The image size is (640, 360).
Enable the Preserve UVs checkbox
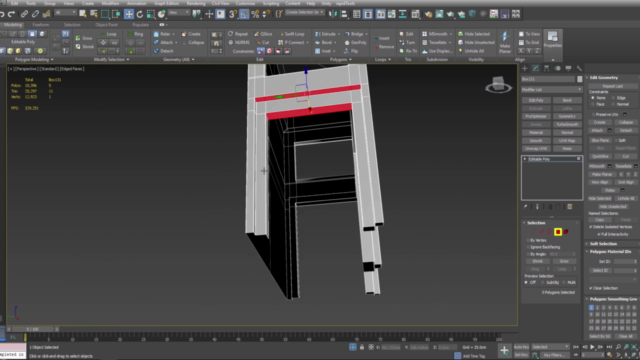coord(593,114)
